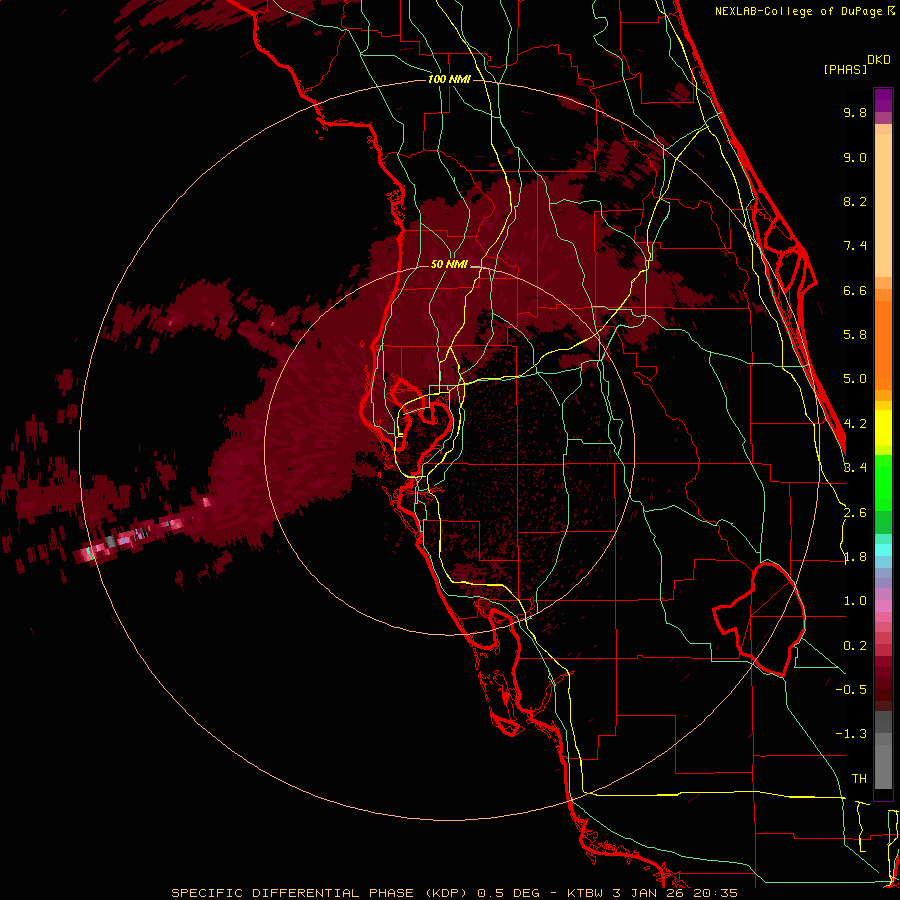Pick the gray segment beside the TH label

(883, 766)
